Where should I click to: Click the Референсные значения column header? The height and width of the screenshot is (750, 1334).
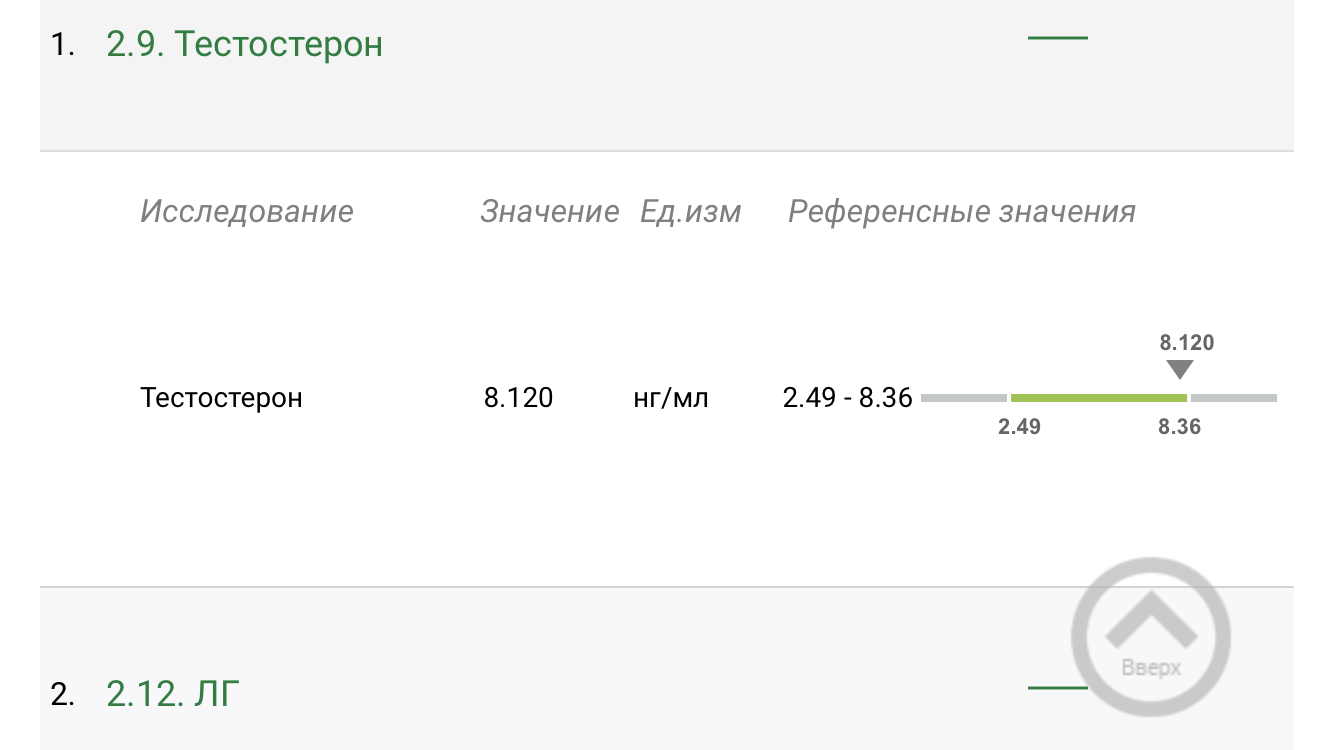tap(961, 212)
